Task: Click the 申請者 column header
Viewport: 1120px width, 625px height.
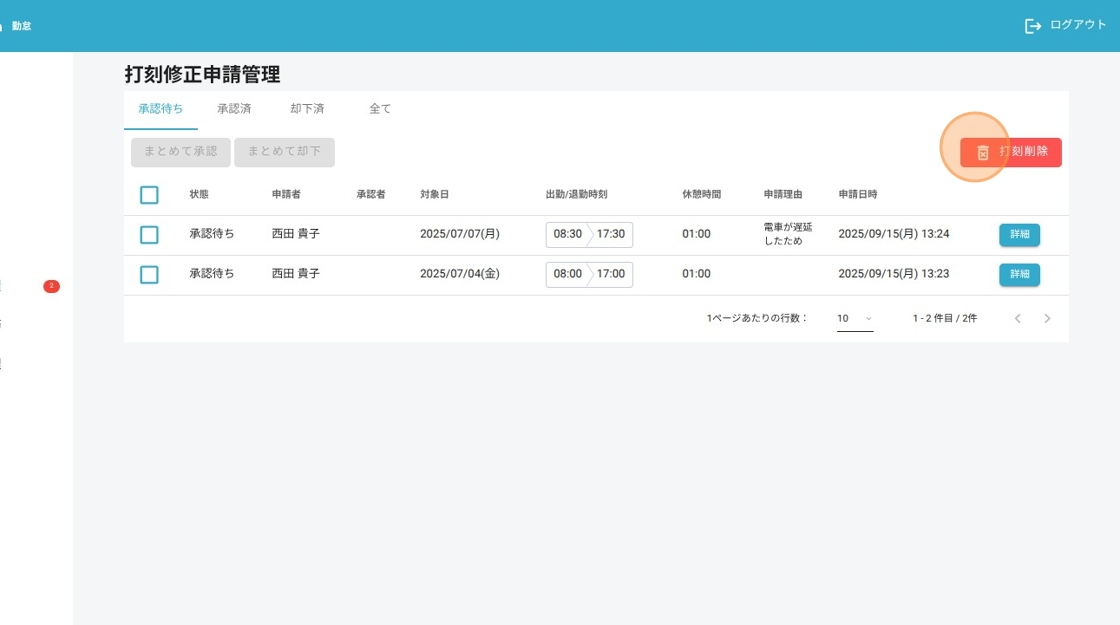Action: point(286,194)
